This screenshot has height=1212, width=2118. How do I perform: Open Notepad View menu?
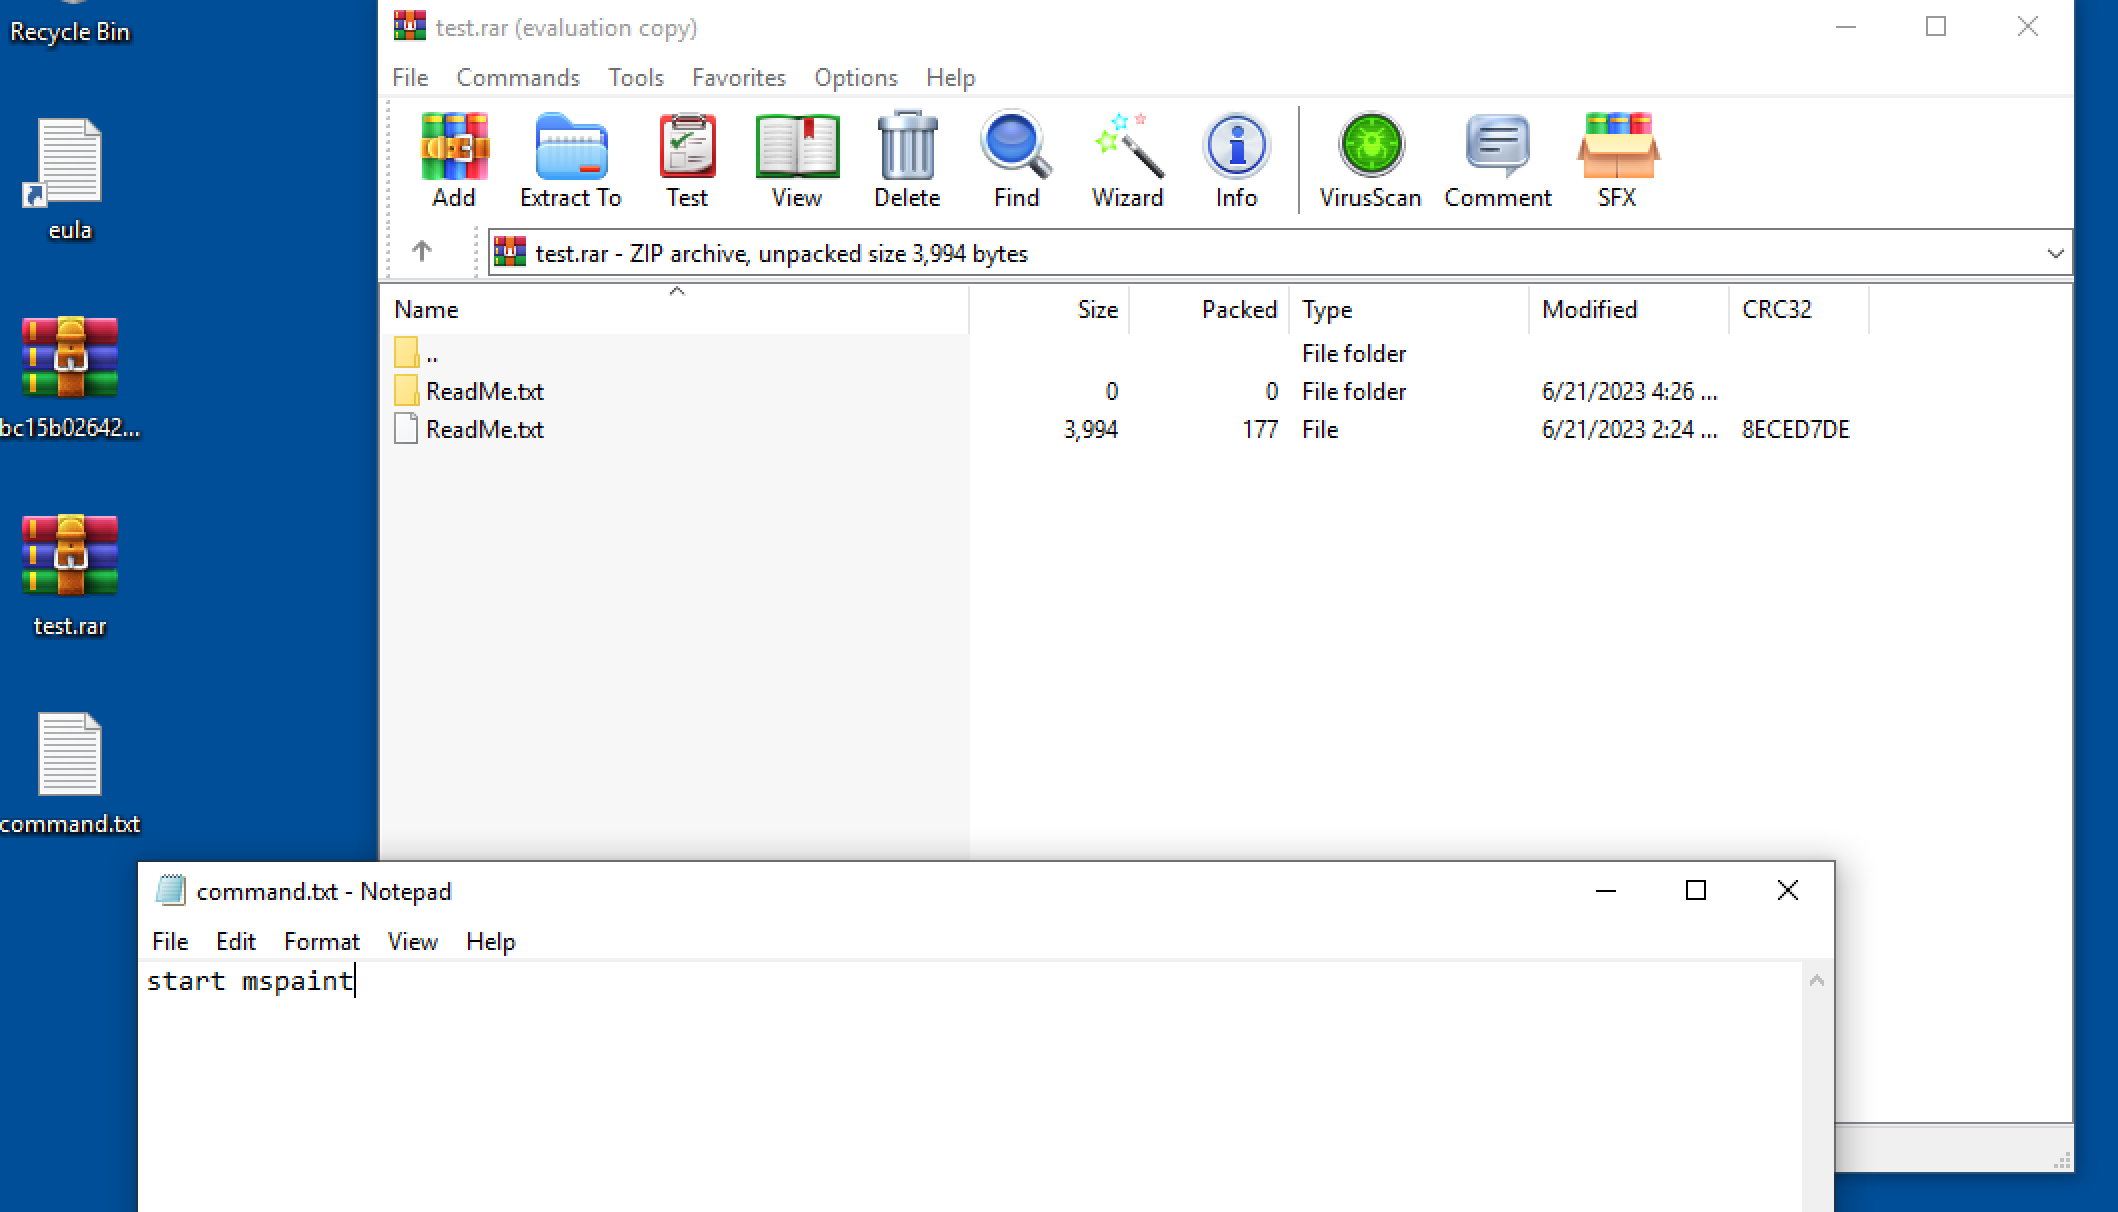pyautogui.click(x=412, y=941)
